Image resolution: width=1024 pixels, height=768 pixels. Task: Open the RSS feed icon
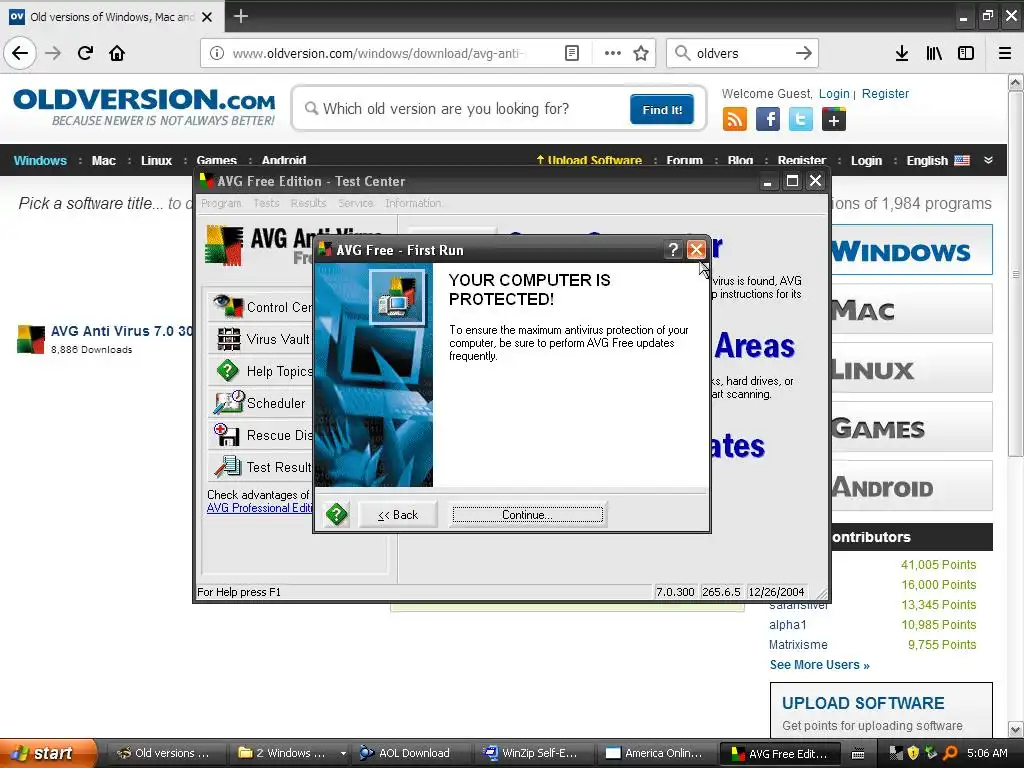[x=735, y=120]
